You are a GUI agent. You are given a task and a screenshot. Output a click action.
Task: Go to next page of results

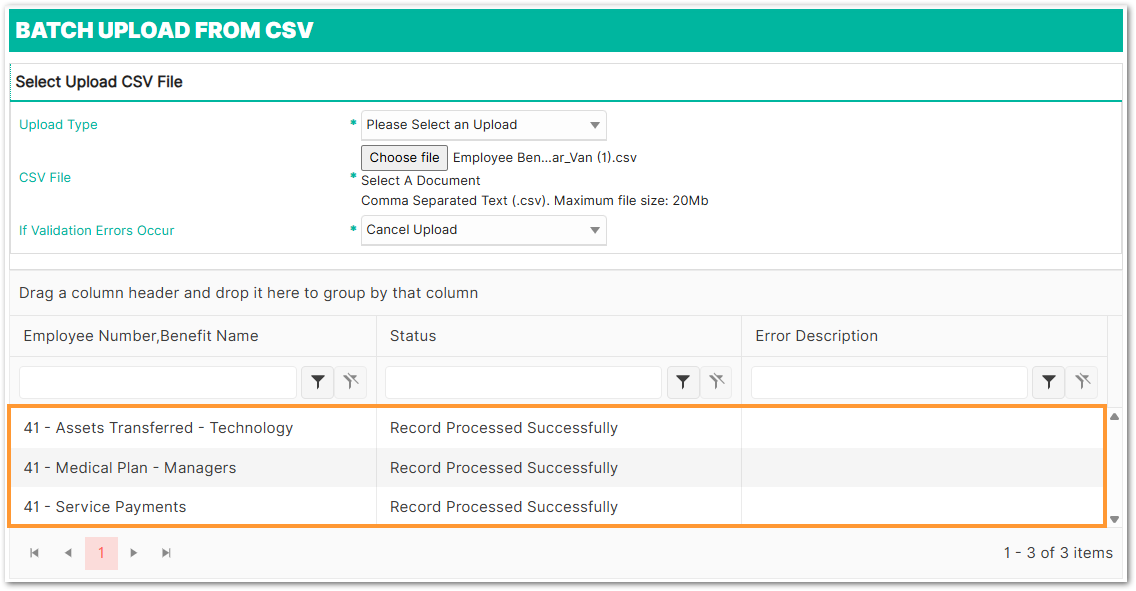click(134, 553)
